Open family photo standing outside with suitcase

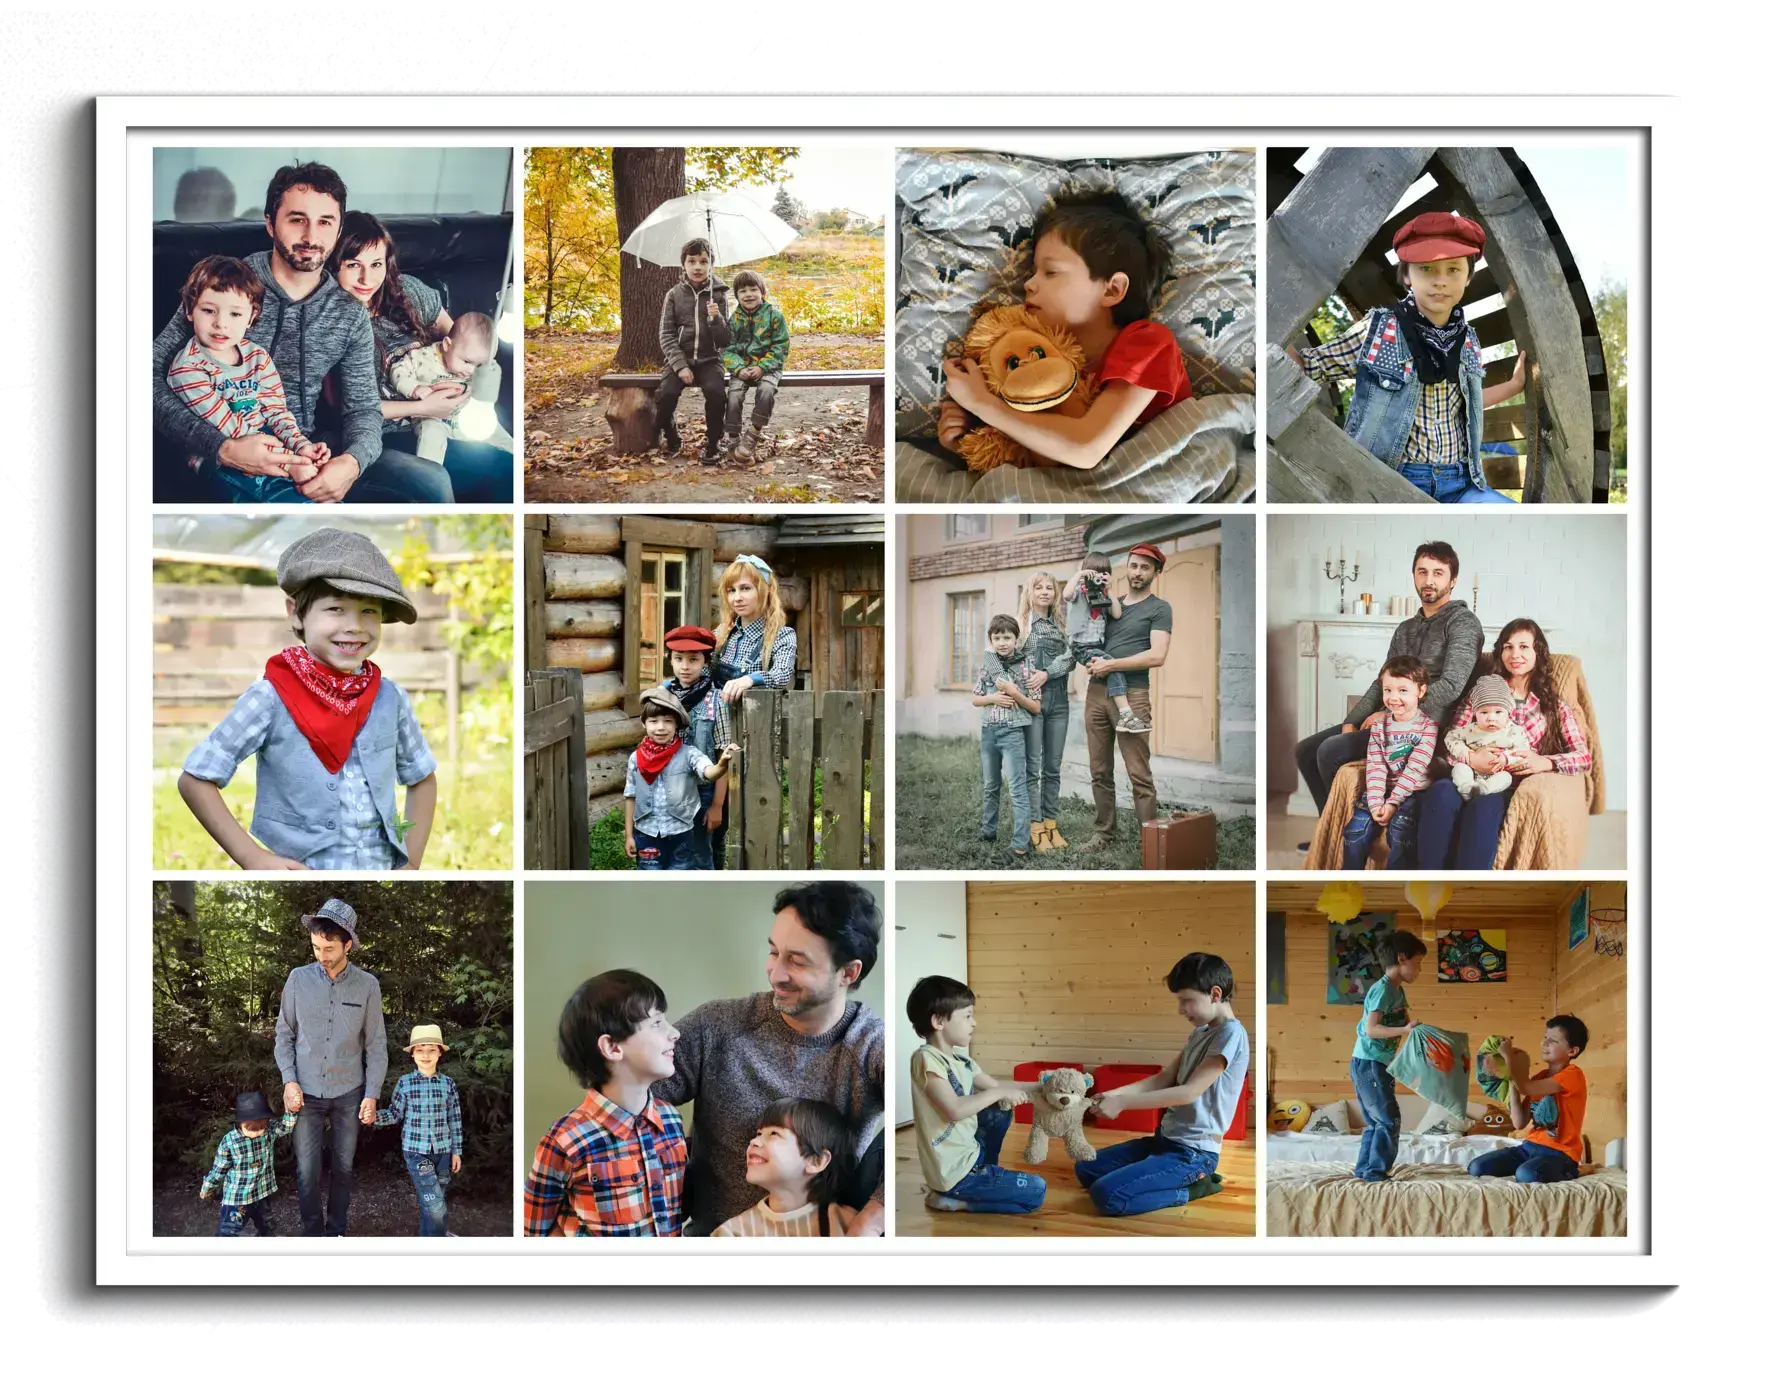(x=1075, y=692)
